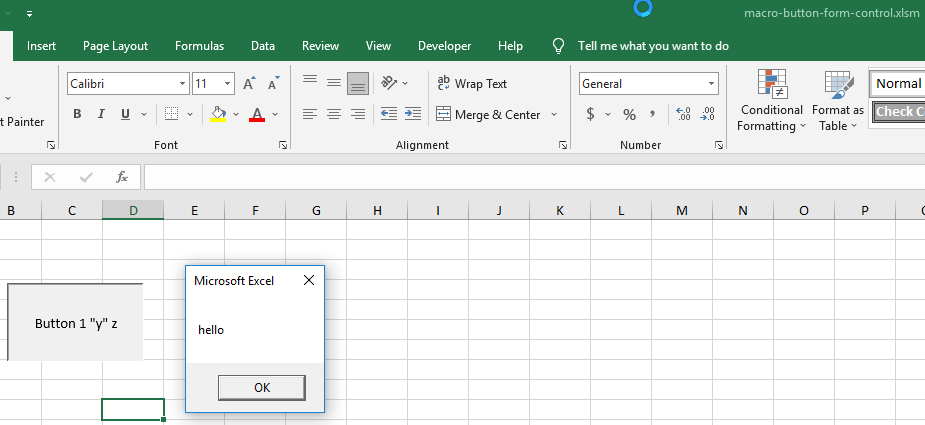The image size is (925, 425).
Task: Select the Normal cell style
Action: pyautogui.click(x=898, y=83)
